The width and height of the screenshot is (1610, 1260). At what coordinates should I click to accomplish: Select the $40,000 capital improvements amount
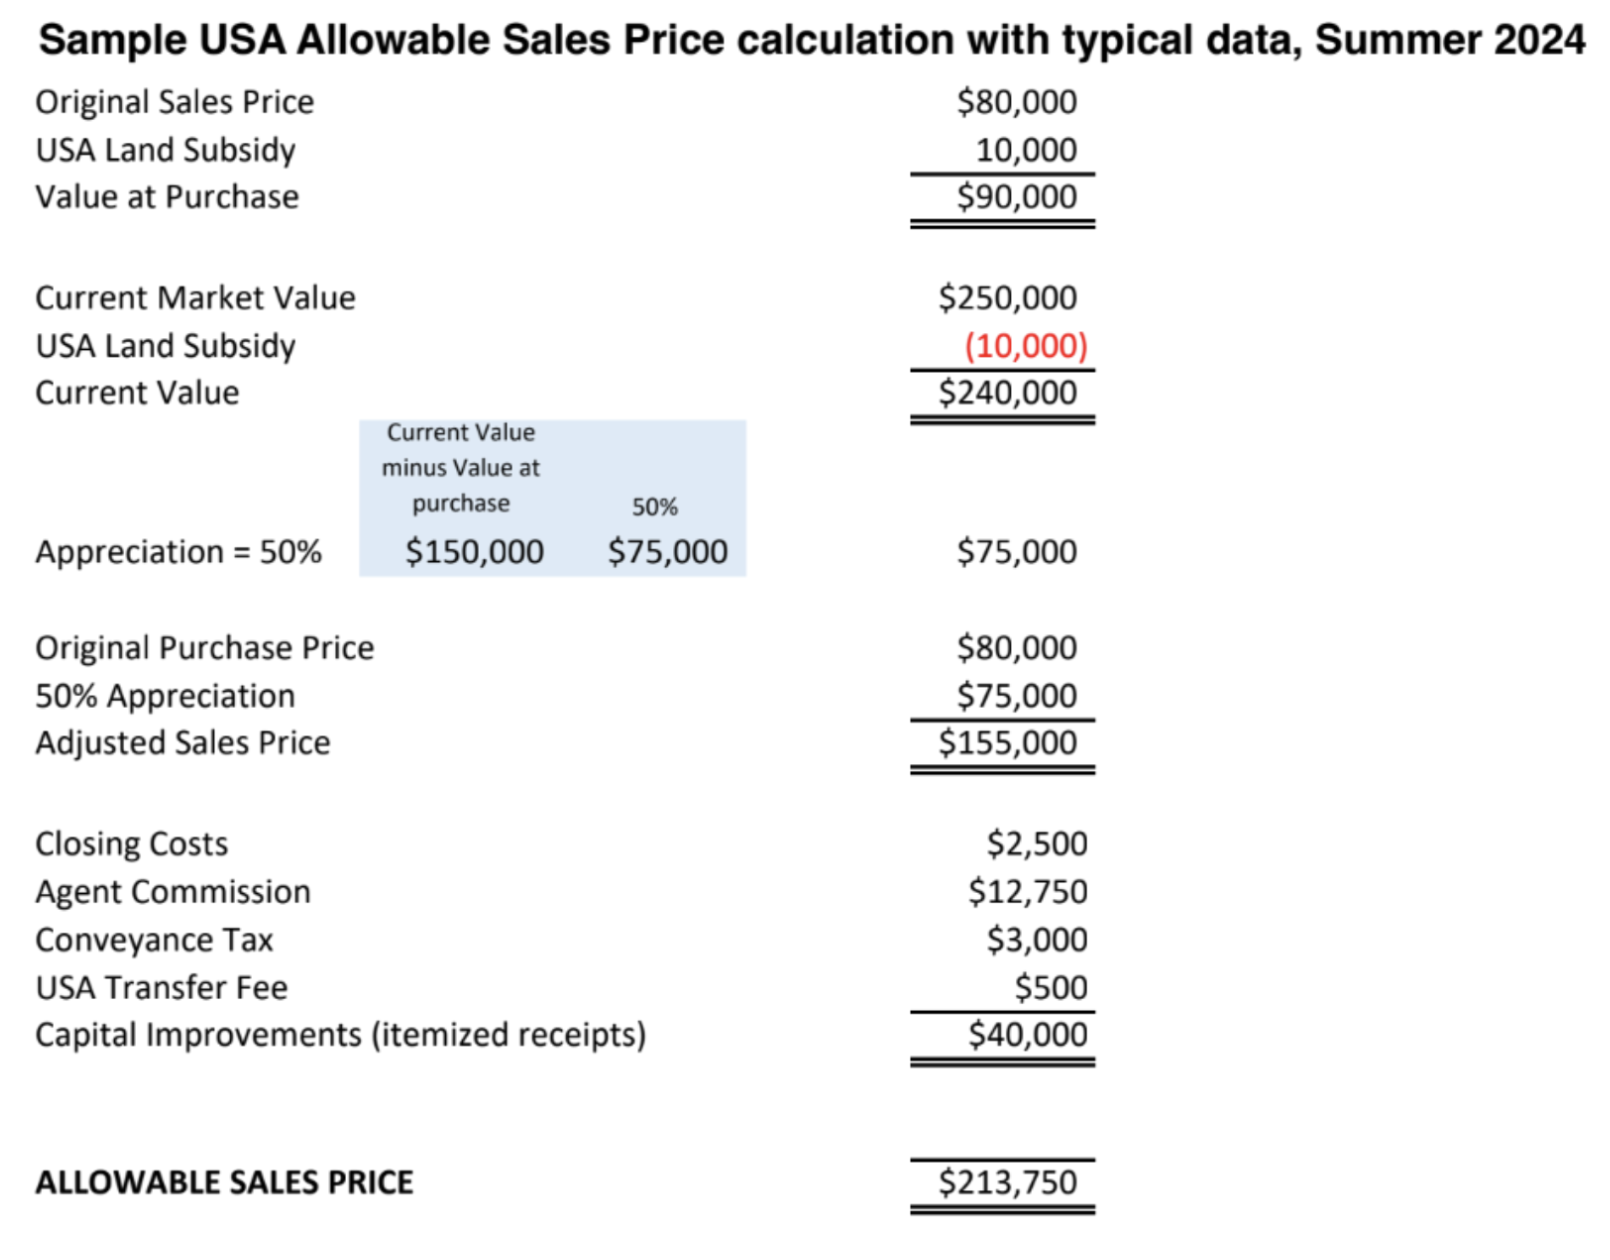click(x=1027, y=1035)
